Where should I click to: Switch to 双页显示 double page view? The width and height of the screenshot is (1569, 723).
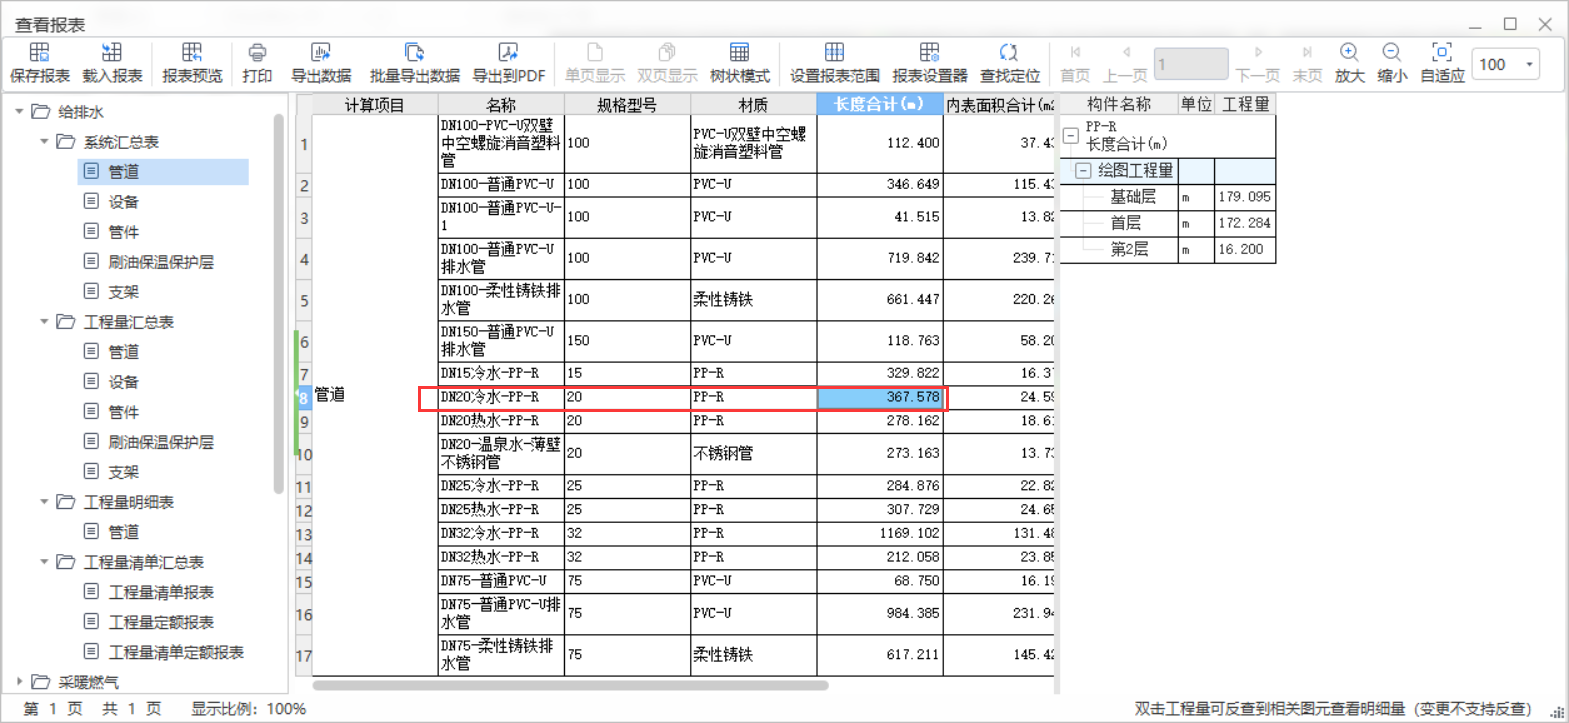(667, 62)
